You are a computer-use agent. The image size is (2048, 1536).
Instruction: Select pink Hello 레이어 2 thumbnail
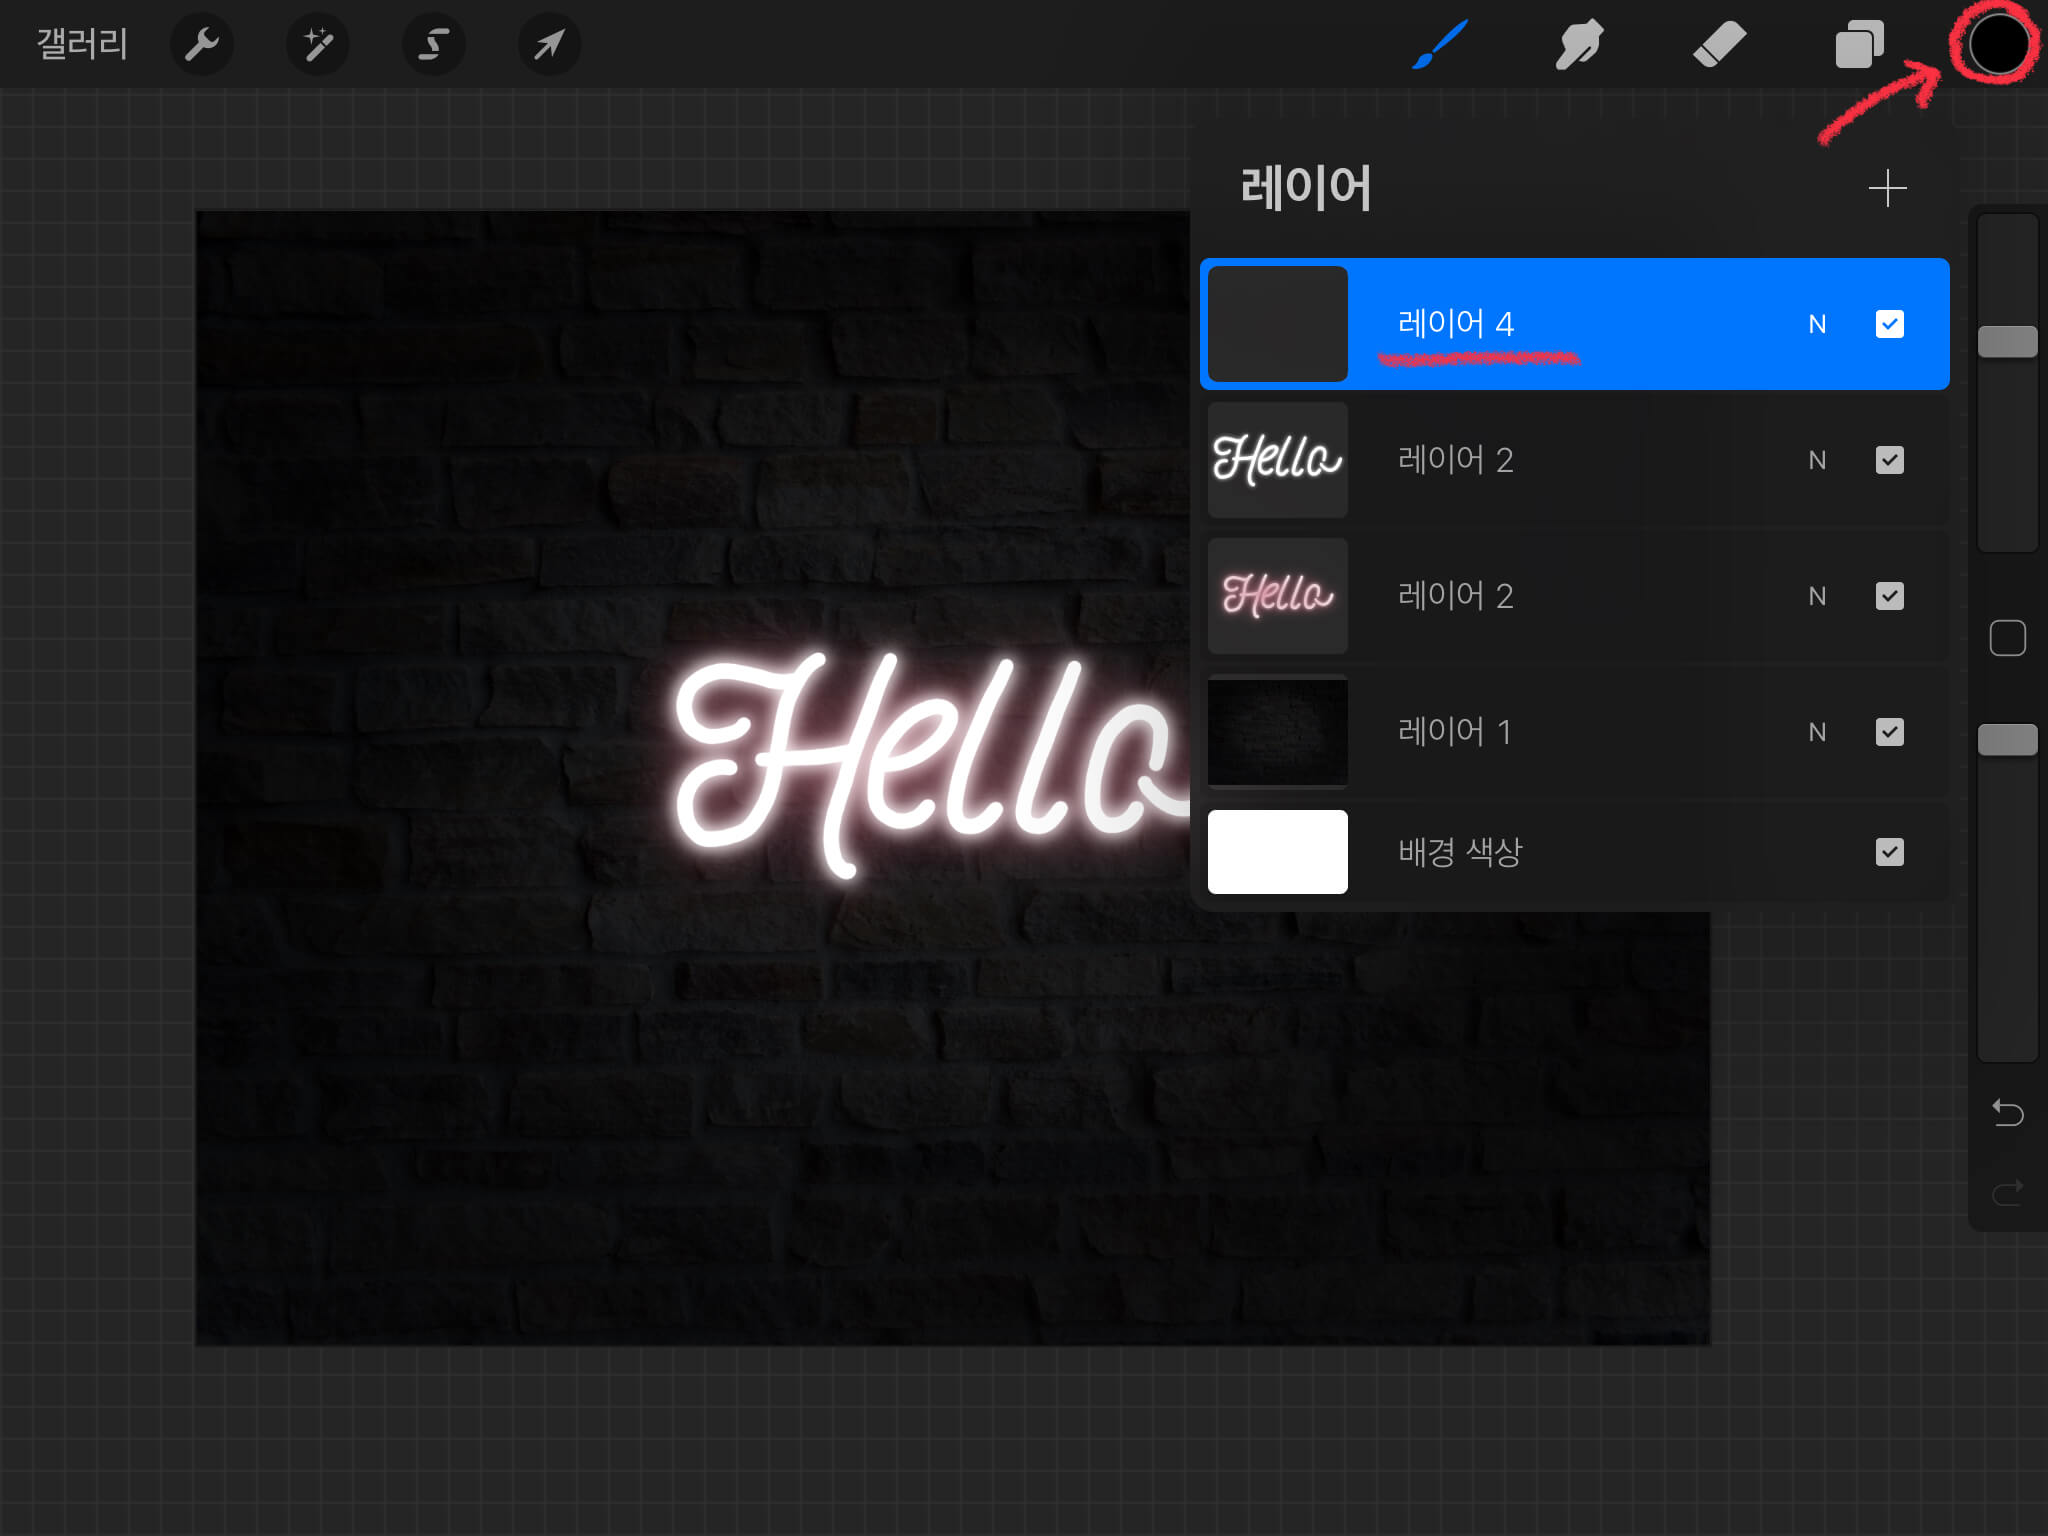[x=1277, y=596]
